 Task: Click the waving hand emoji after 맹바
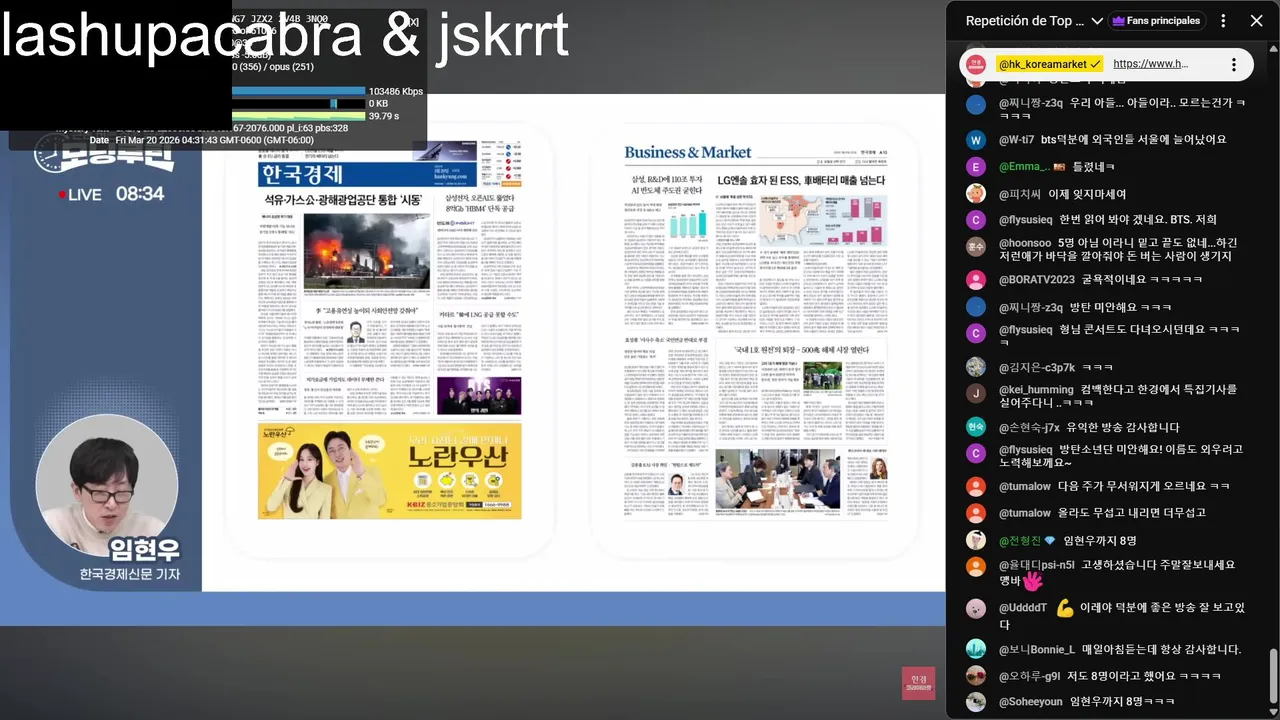[1033, 579]
